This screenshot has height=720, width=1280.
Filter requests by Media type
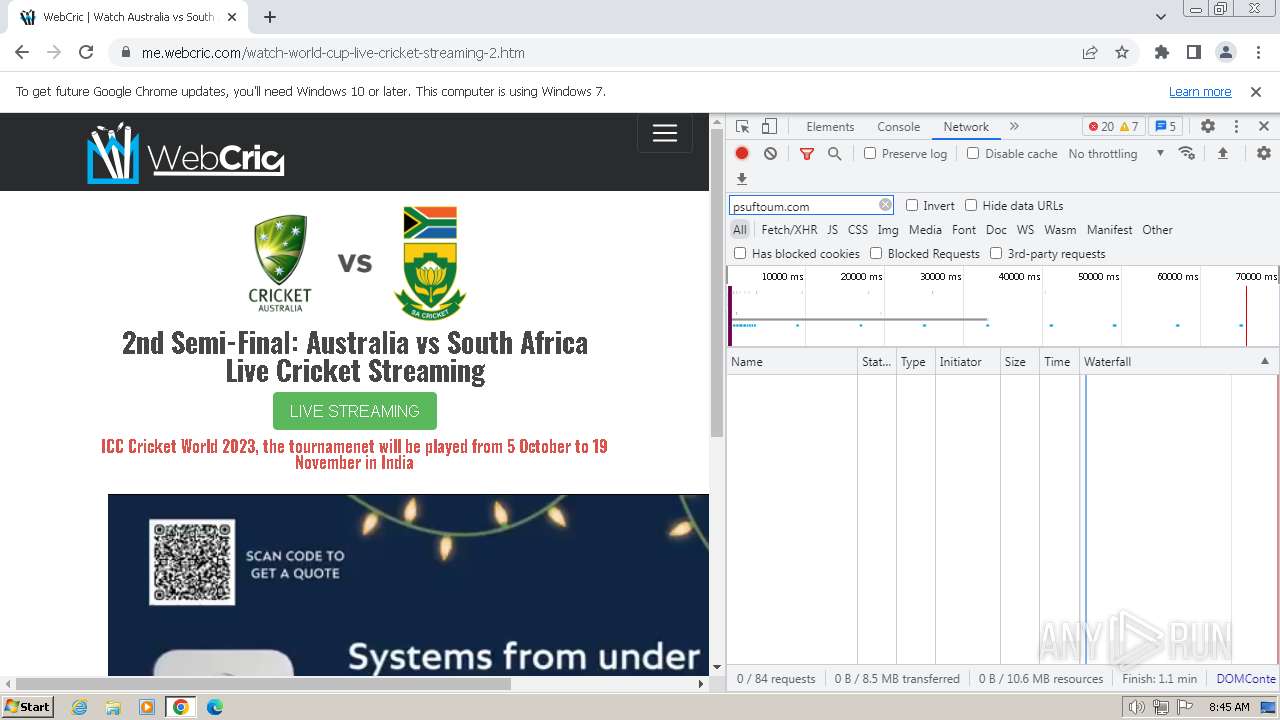pos(925,230)
